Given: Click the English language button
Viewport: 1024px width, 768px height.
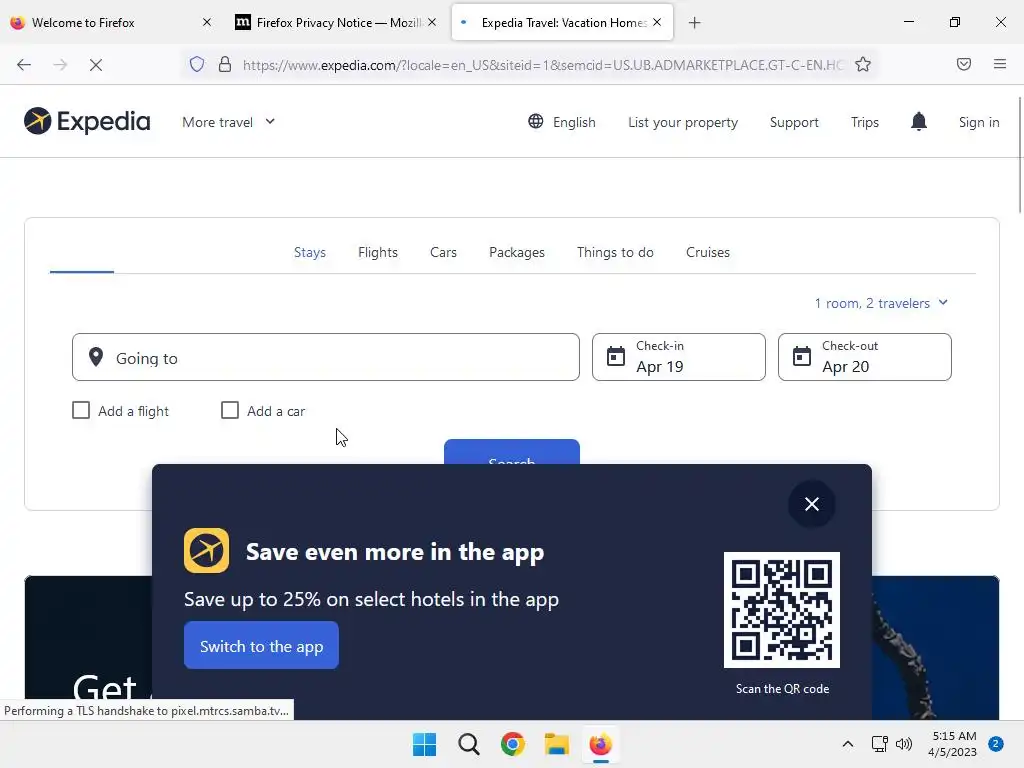Looking at the screenshot, I should point(562,122).
